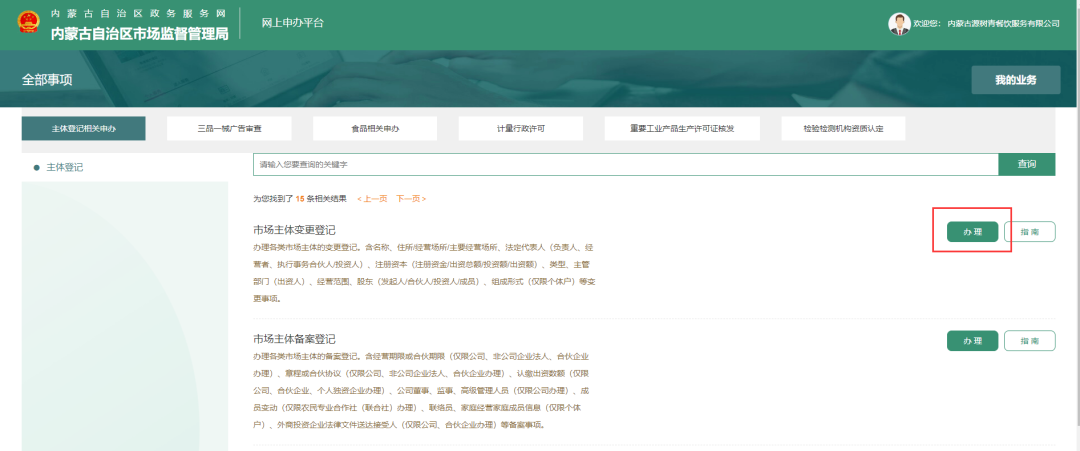Switch to 食品相关申办 tab

(x=375, y=129)
